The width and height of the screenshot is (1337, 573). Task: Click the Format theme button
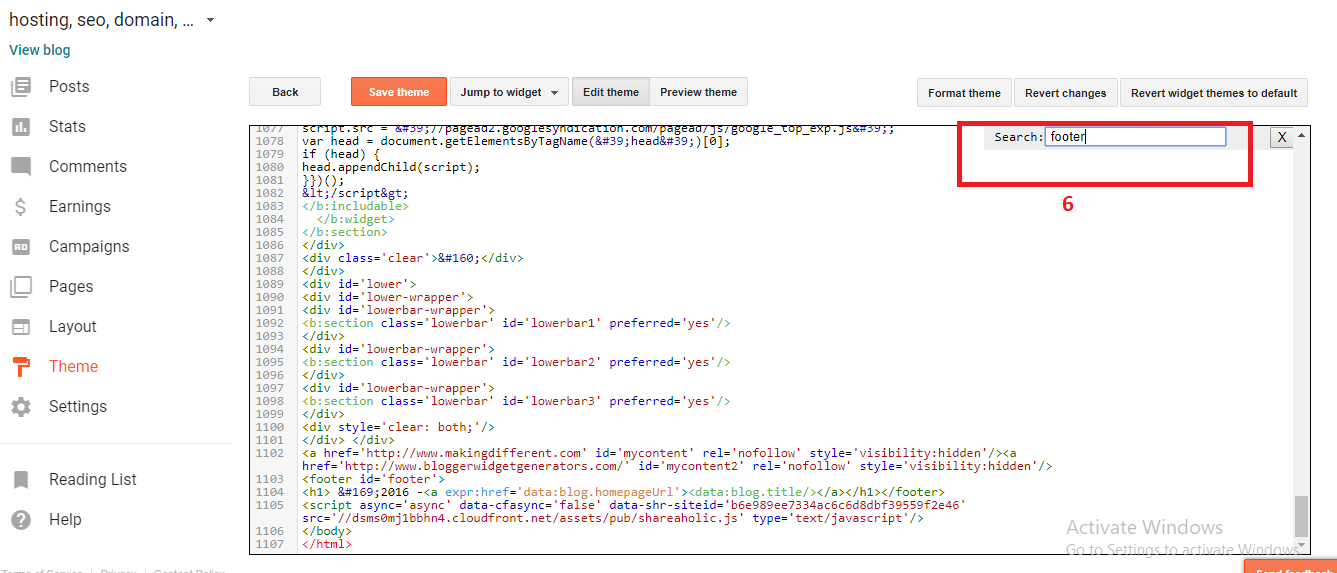tap(964, 93)
